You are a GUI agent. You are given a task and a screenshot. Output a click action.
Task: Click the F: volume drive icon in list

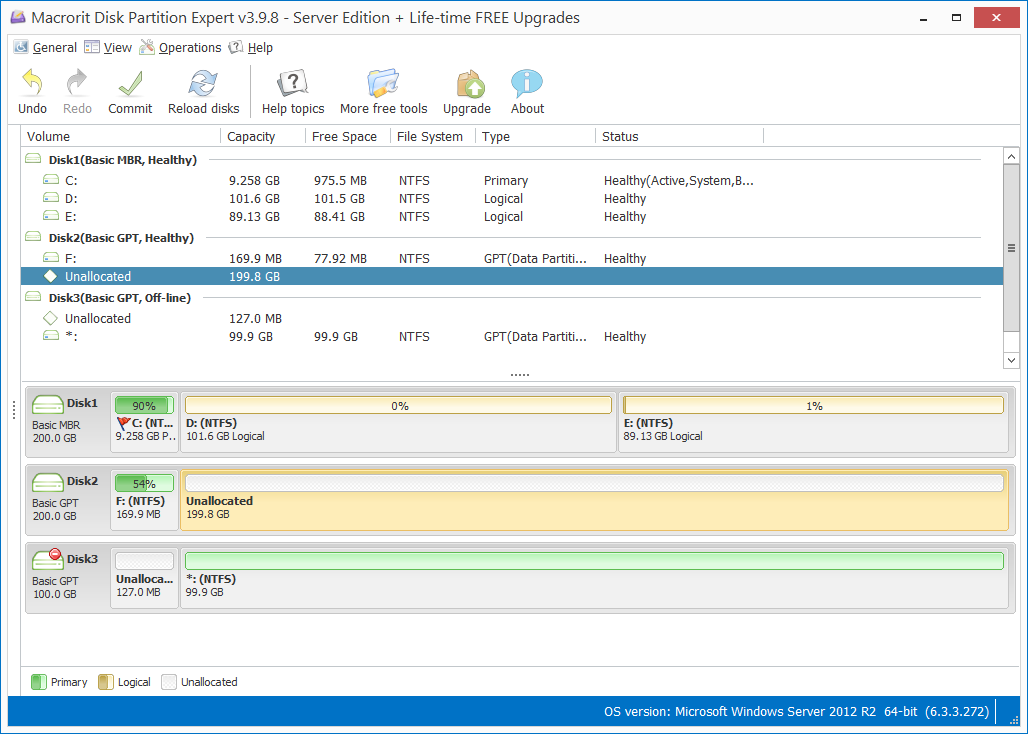point(50,258)
